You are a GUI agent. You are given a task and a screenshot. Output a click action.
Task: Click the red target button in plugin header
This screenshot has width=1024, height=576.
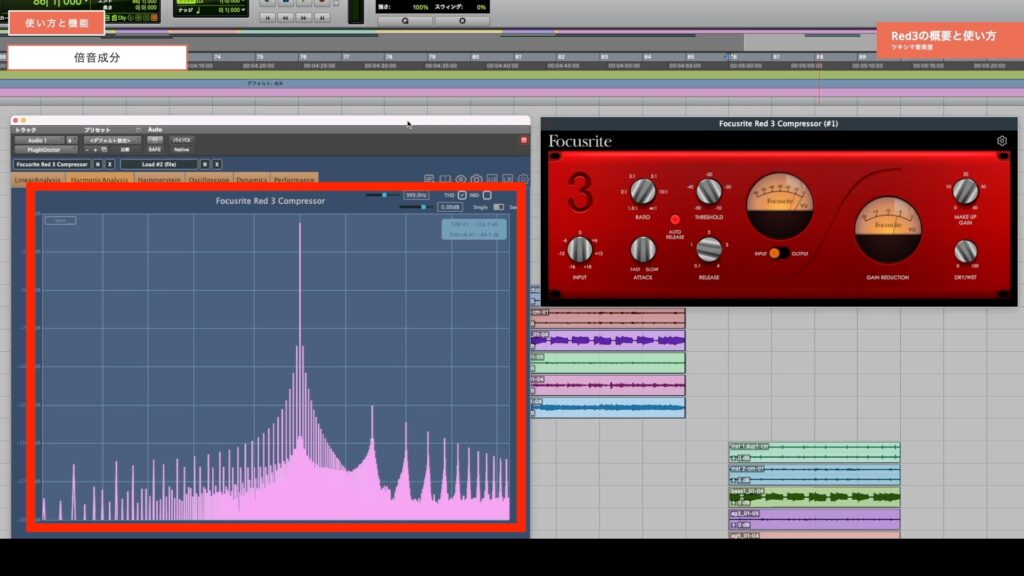tap(524, 140)
